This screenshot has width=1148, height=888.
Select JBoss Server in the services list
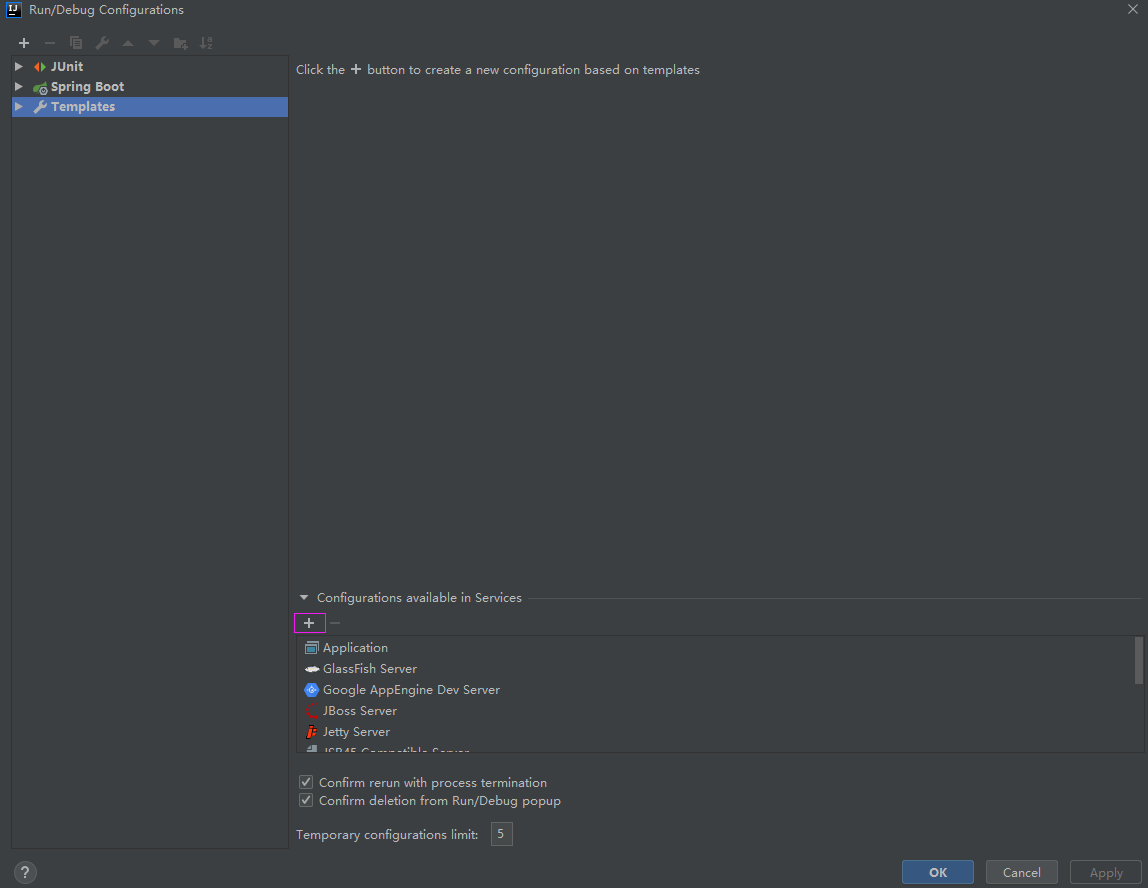point(360,710)
